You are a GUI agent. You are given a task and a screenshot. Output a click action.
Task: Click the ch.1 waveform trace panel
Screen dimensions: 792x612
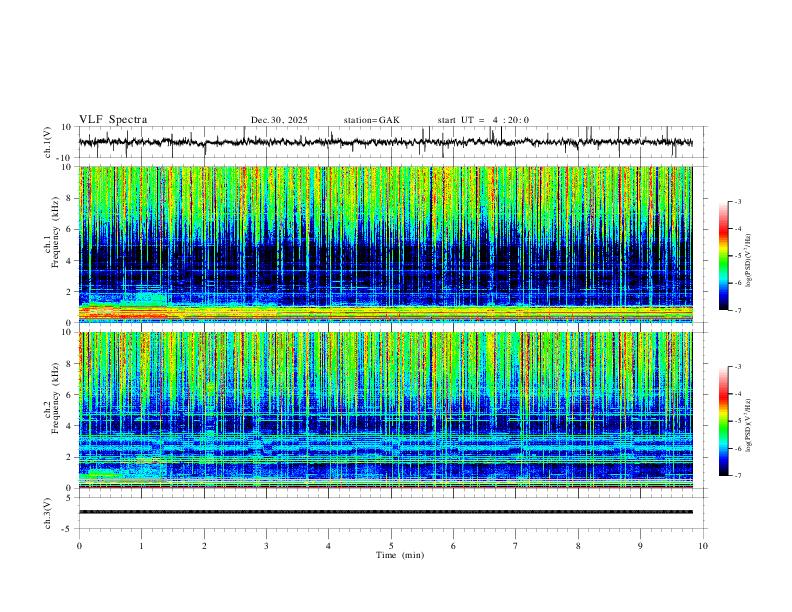393,142
